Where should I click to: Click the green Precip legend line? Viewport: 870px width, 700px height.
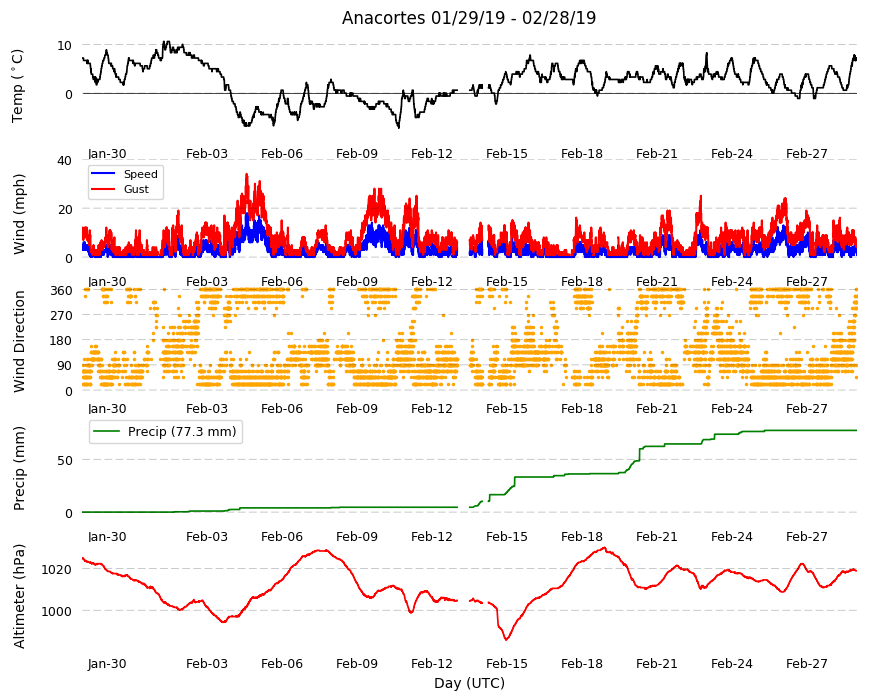coord(107,432)
